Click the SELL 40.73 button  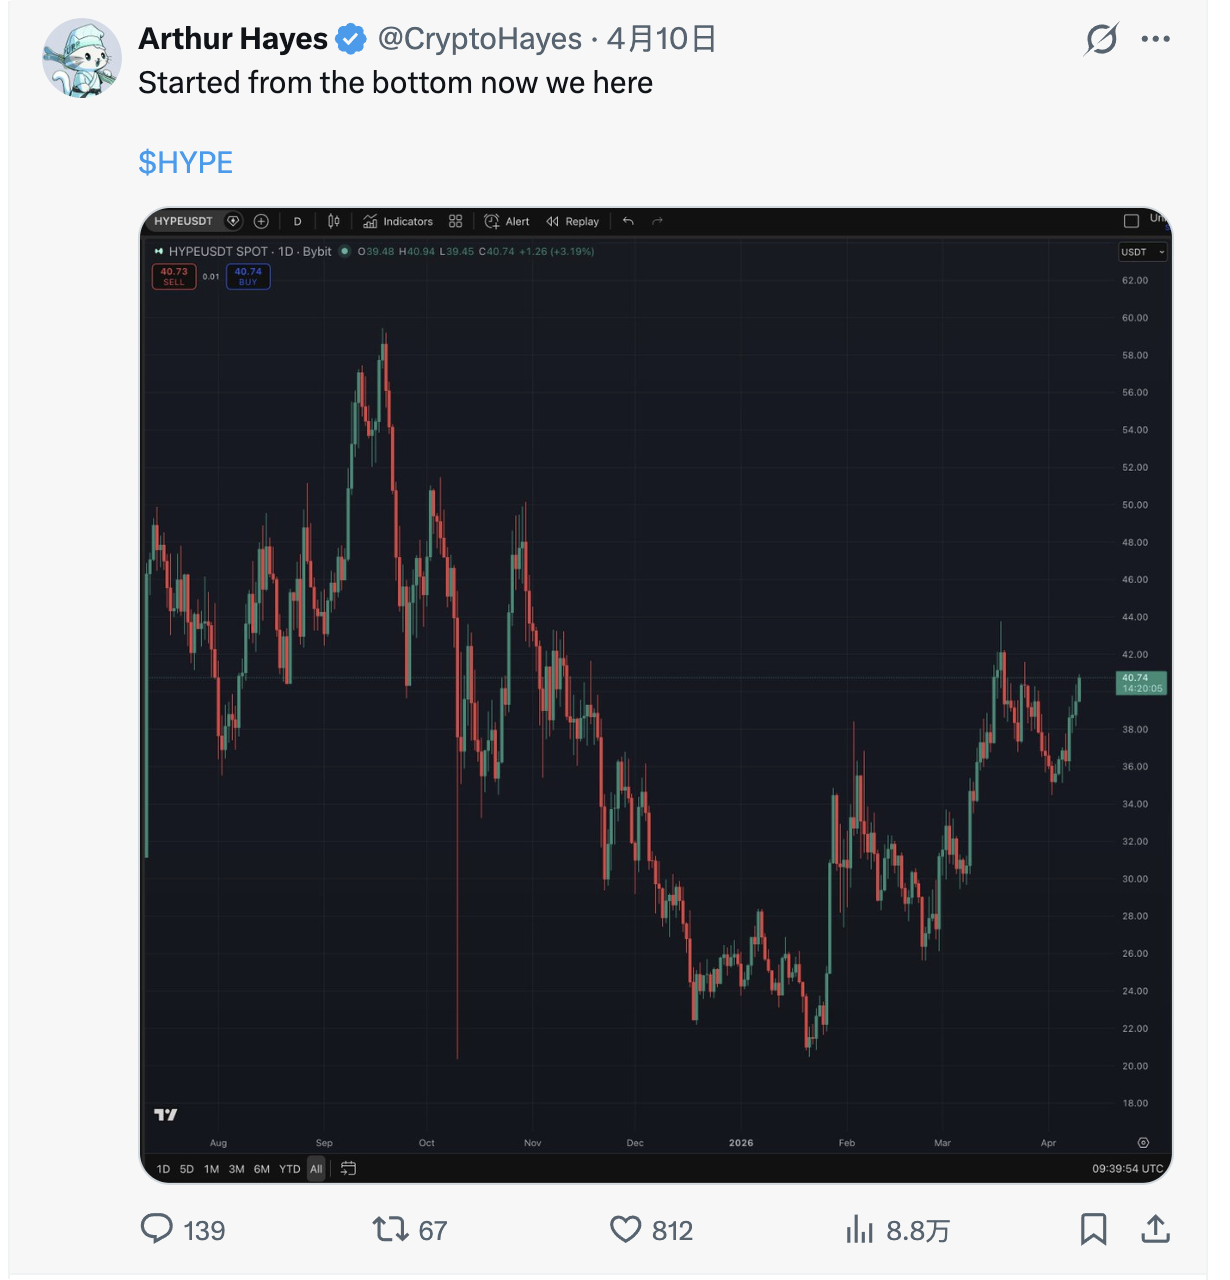click(x=174, y=276)
